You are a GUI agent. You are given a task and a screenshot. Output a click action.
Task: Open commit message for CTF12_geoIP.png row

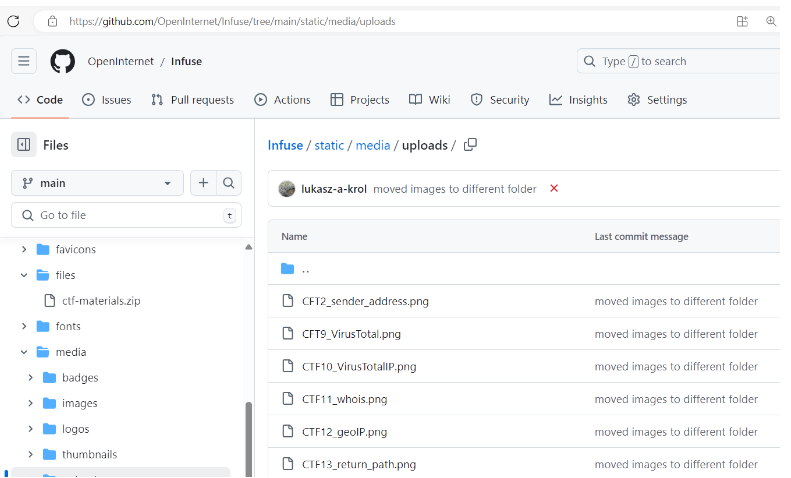click(676, 432)
